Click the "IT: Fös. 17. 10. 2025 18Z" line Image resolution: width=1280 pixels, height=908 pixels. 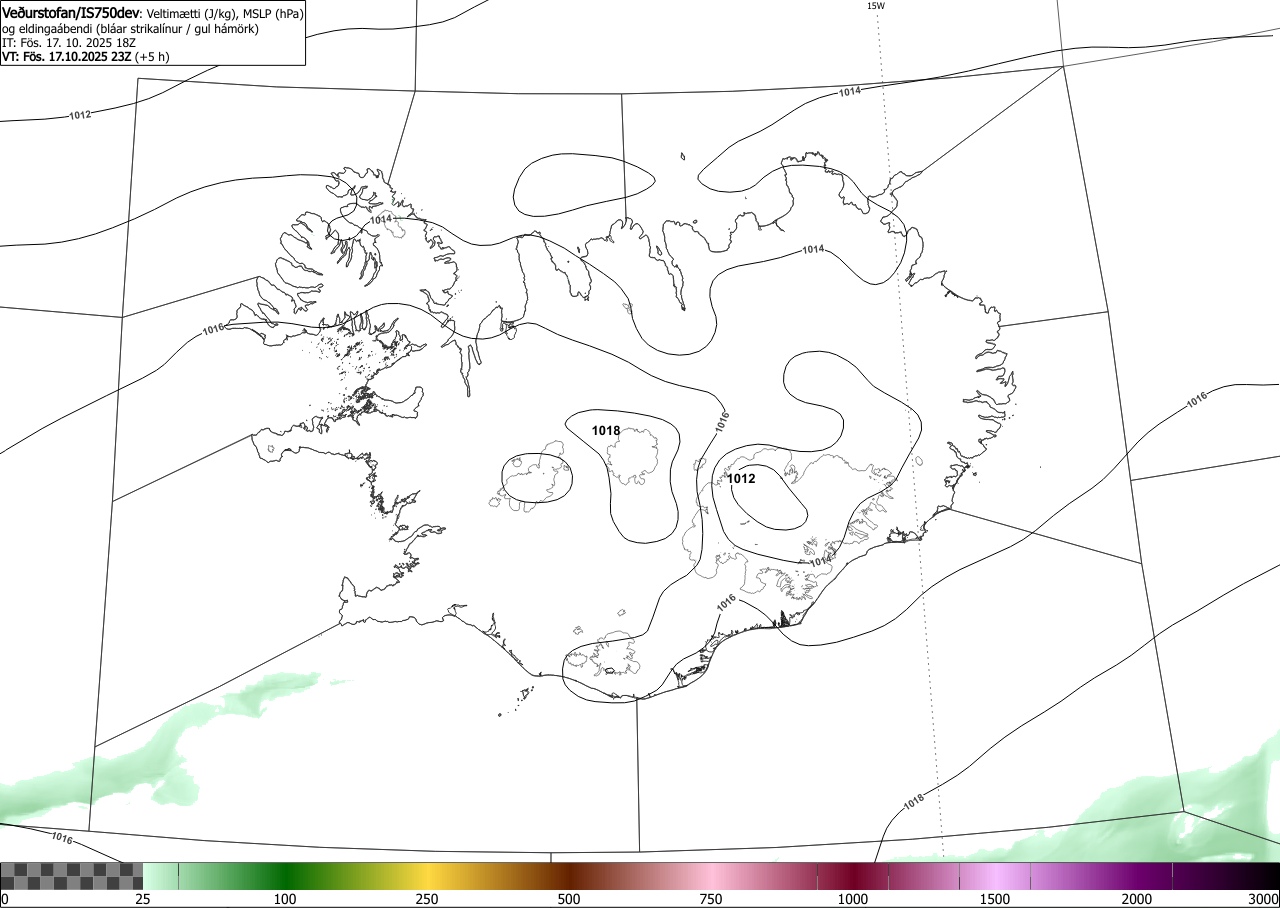pos(67,43)
